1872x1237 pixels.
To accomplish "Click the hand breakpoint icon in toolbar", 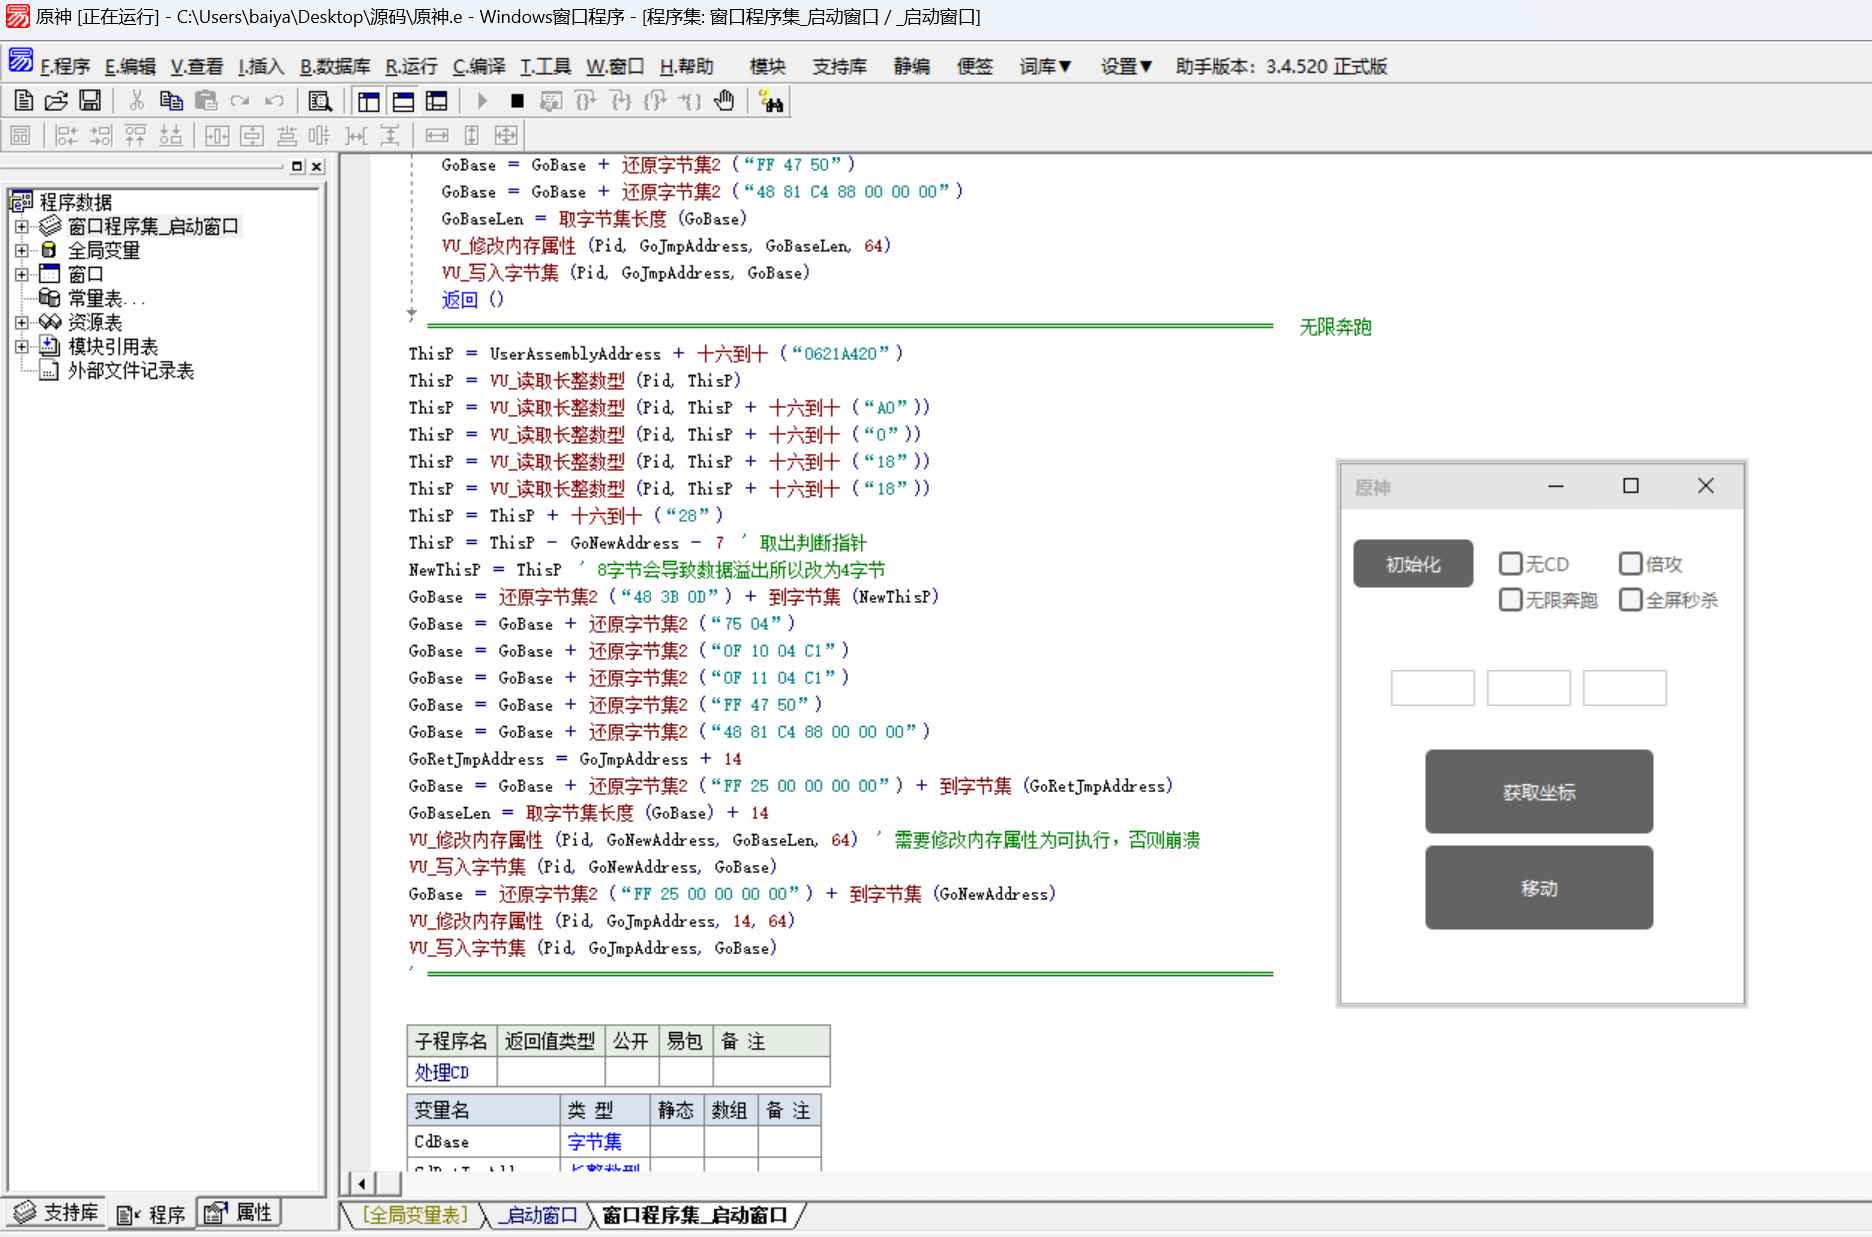I will click(725, 101).
